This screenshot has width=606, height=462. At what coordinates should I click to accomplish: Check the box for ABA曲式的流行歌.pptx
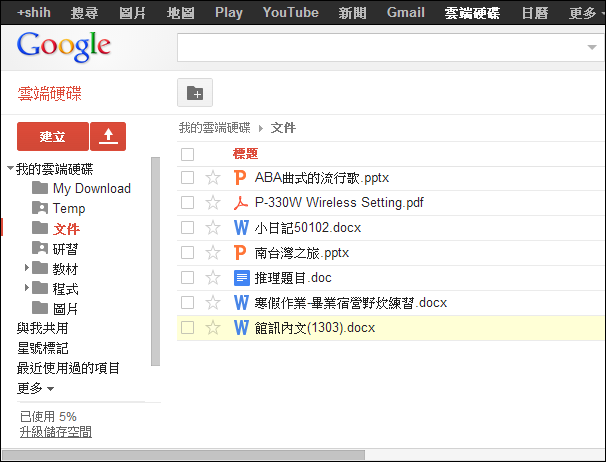coord(187,178)
